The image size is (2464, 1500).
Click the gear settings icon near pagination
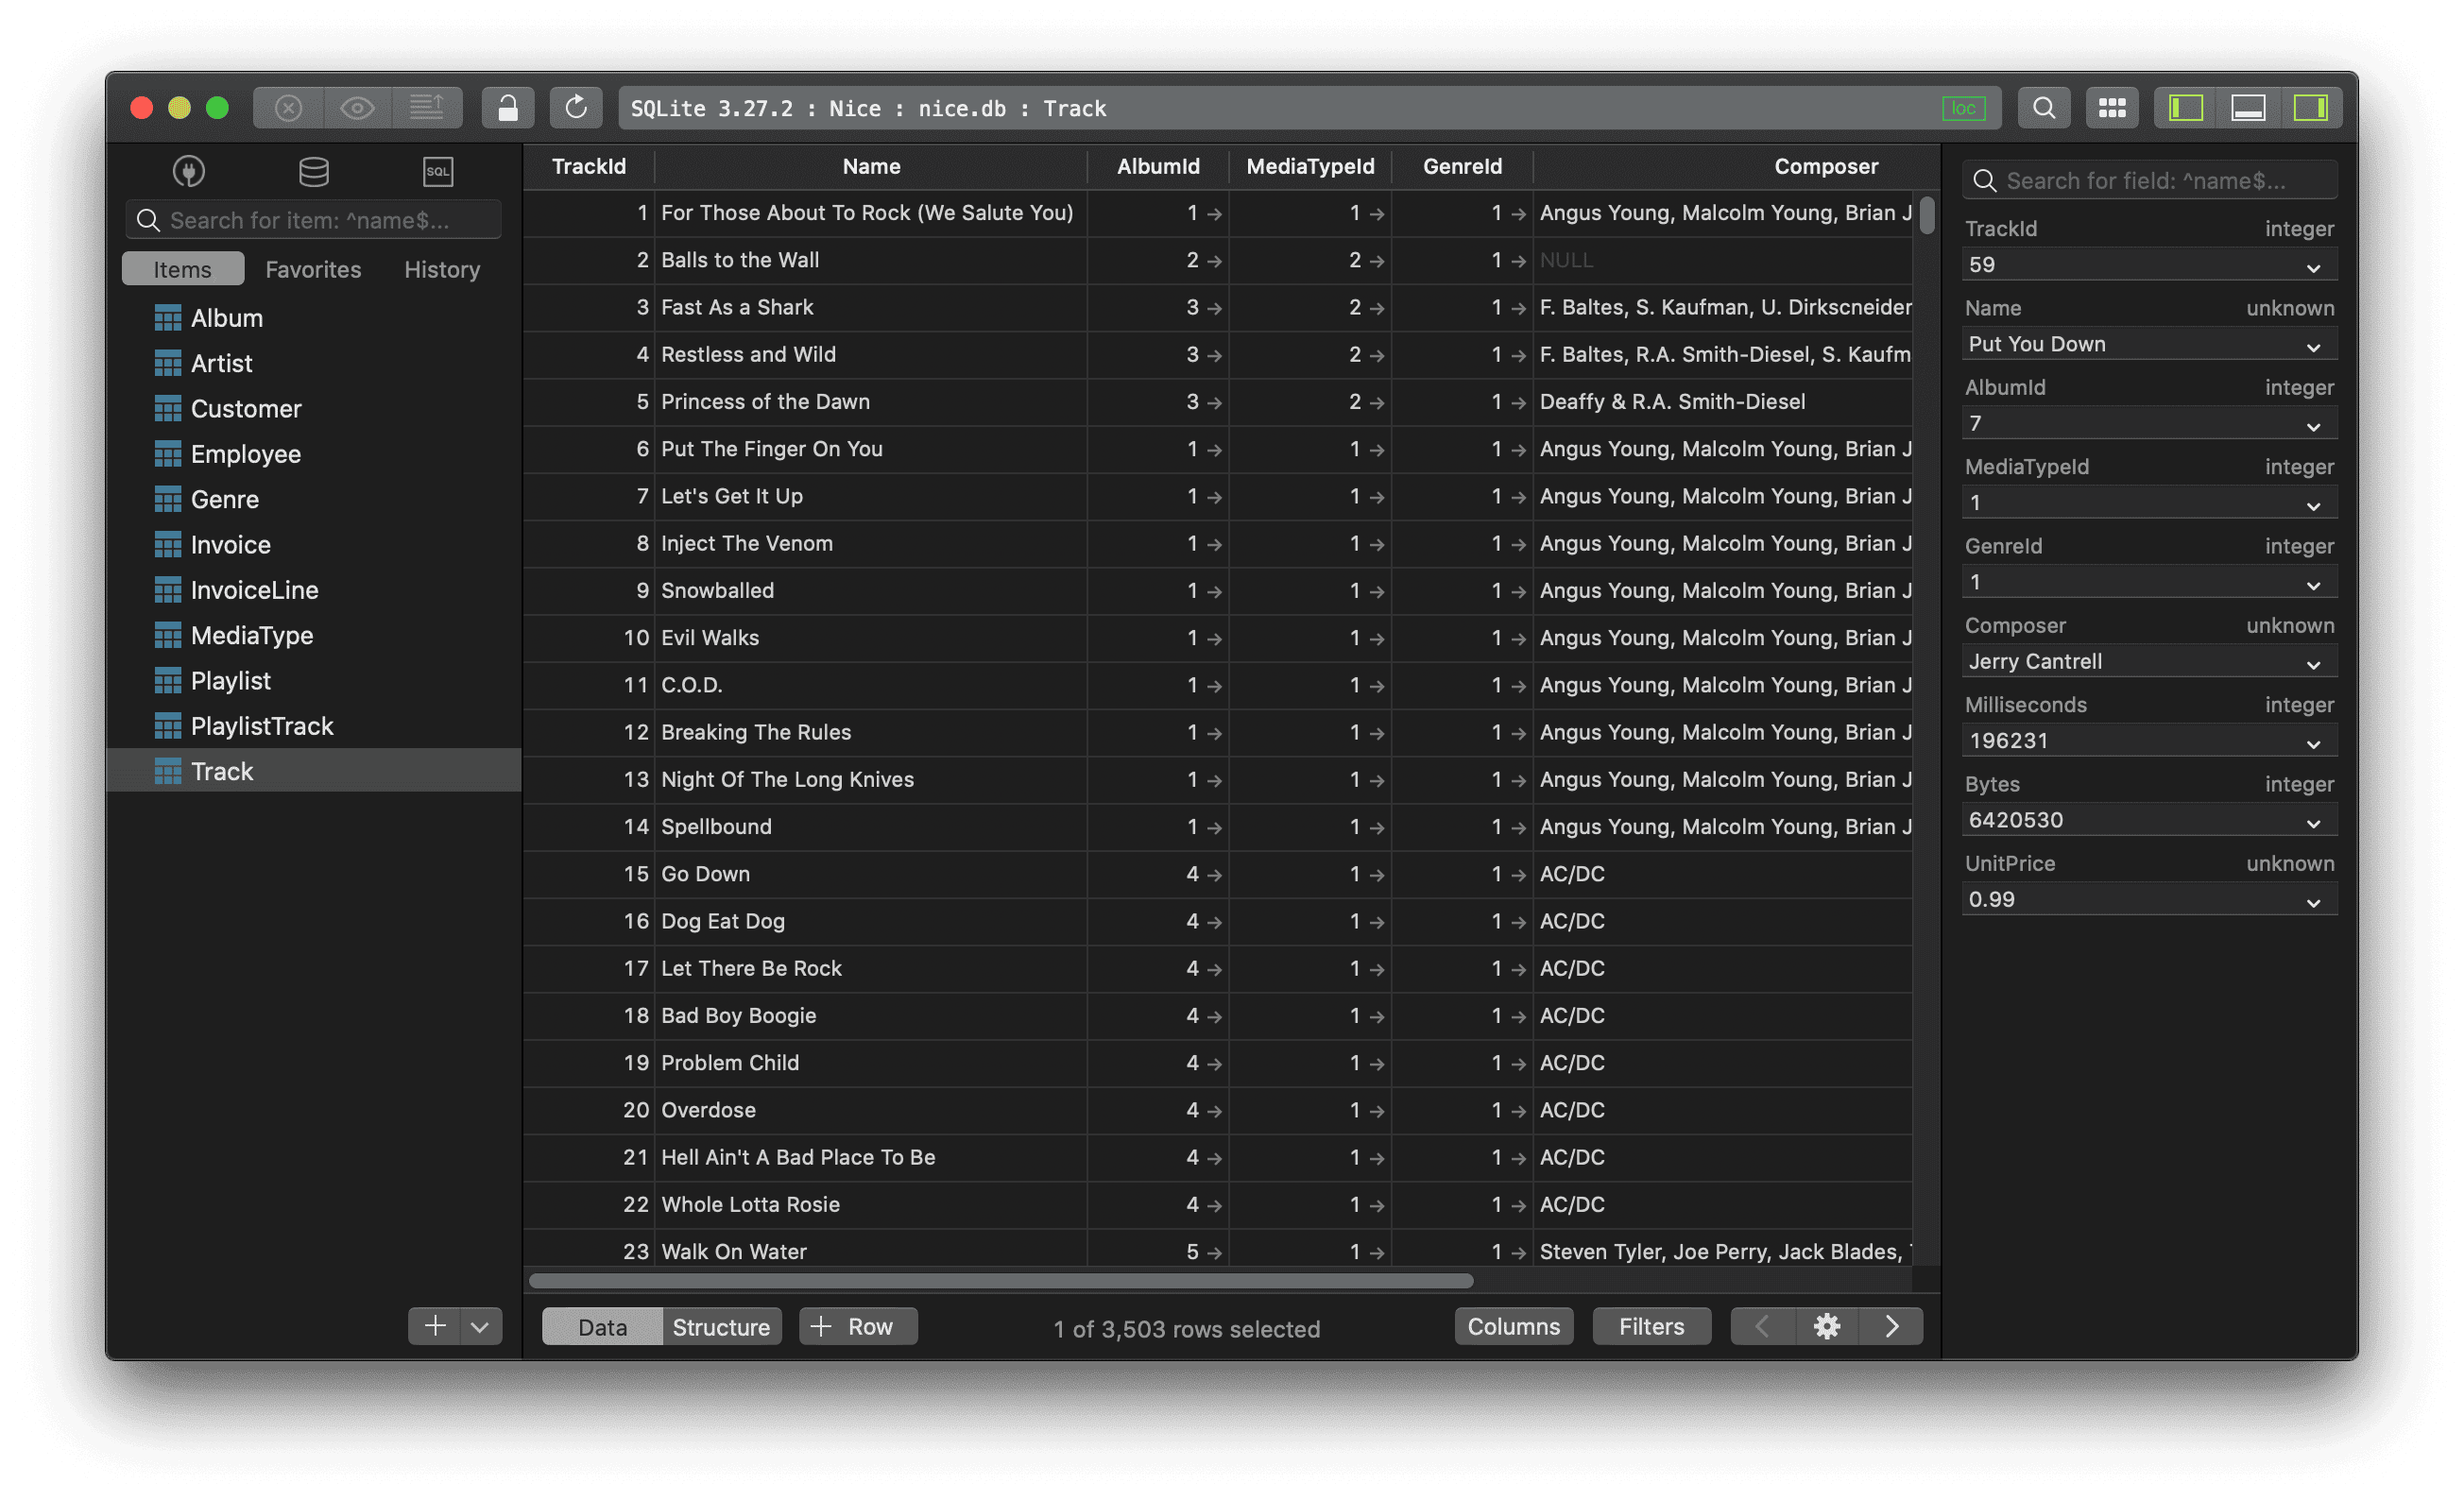click(x=1827, y=1326)
